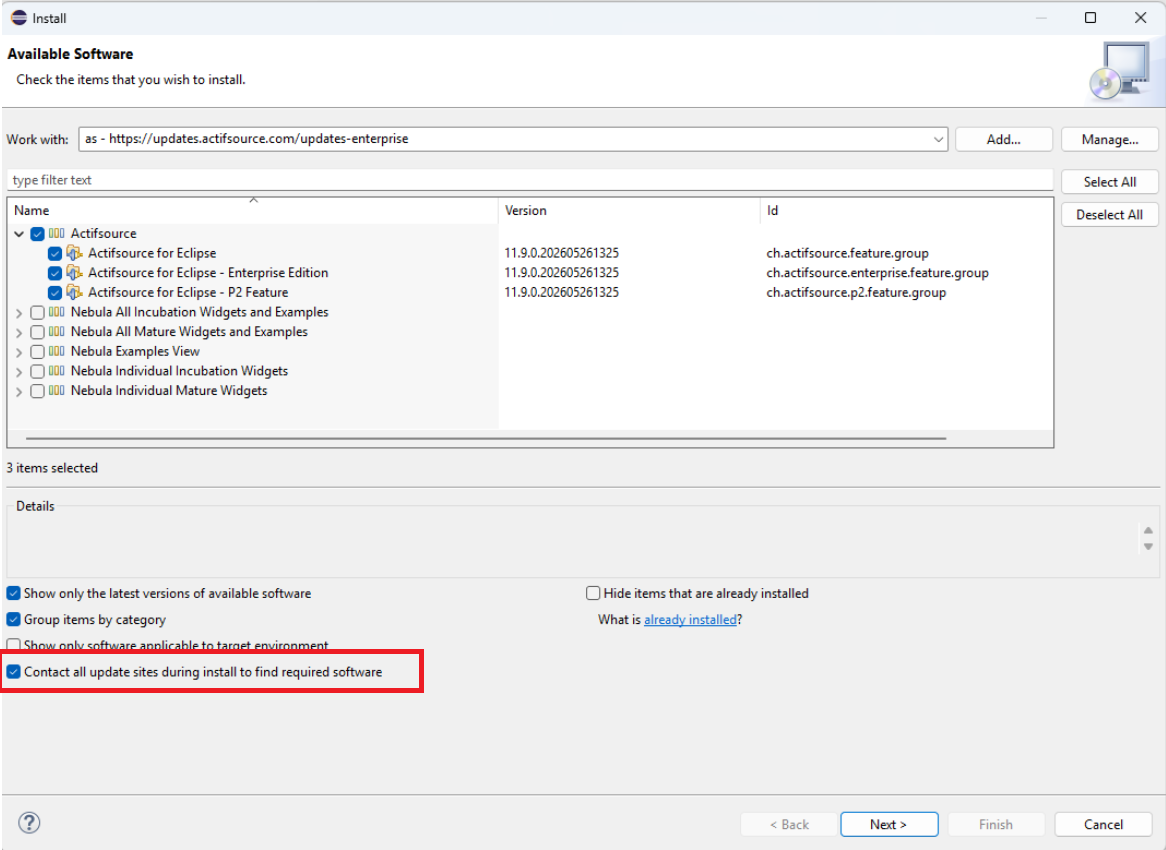The height and width of the screenshot is (850, 1166).
Task: Click the install wizard CD and monitor image
Action: [x=1120, y=71]
